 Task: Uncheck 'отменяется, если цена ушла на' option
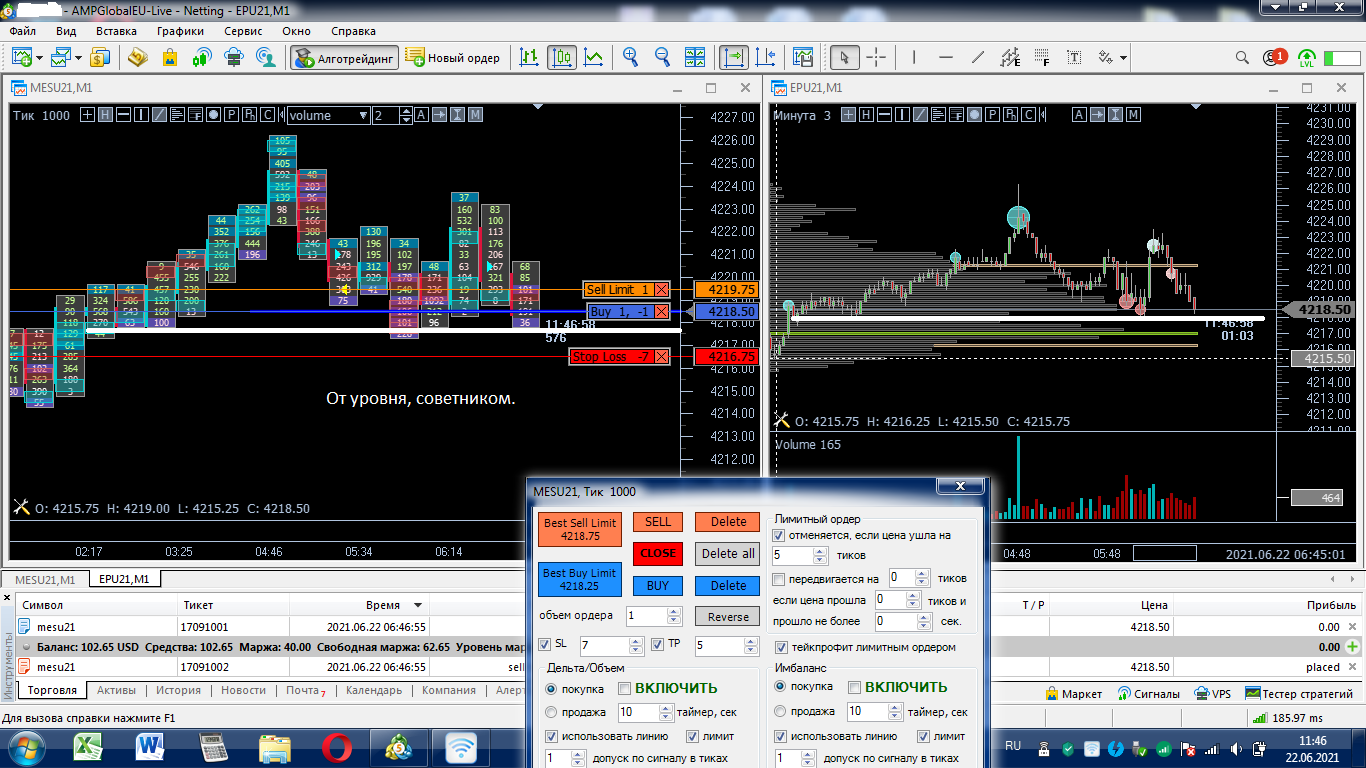click(x=780, y=535)
